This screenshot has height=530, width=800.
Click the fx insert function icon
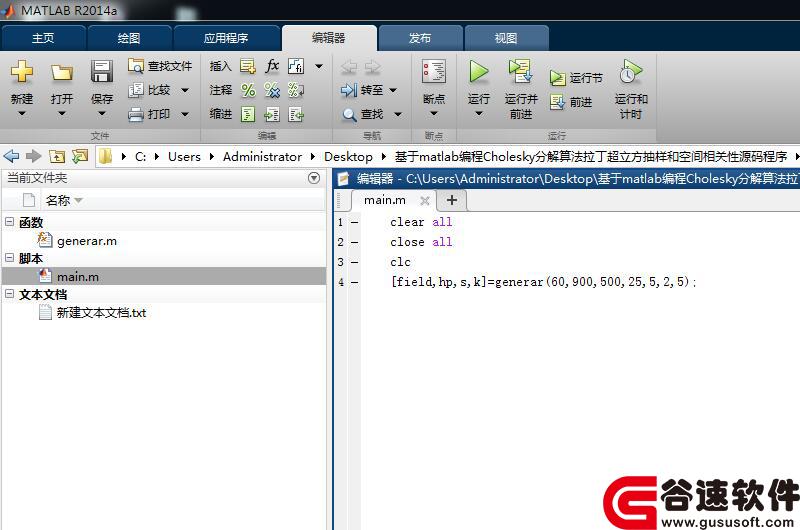coord(272,66)
